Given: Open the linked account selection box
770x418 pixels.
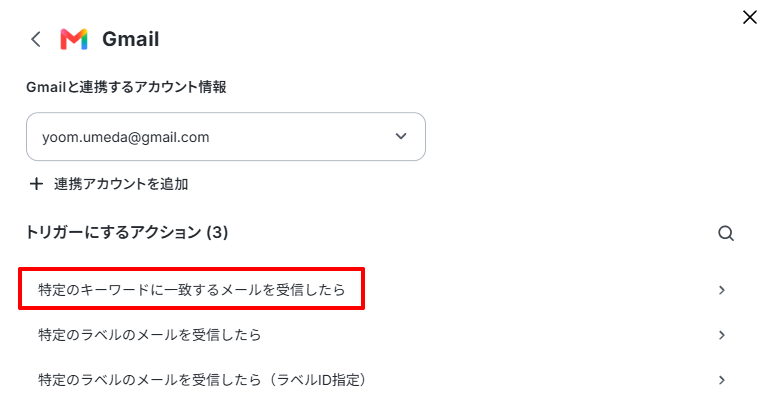Looking at the screenshot, I should (x=226, y=137).
